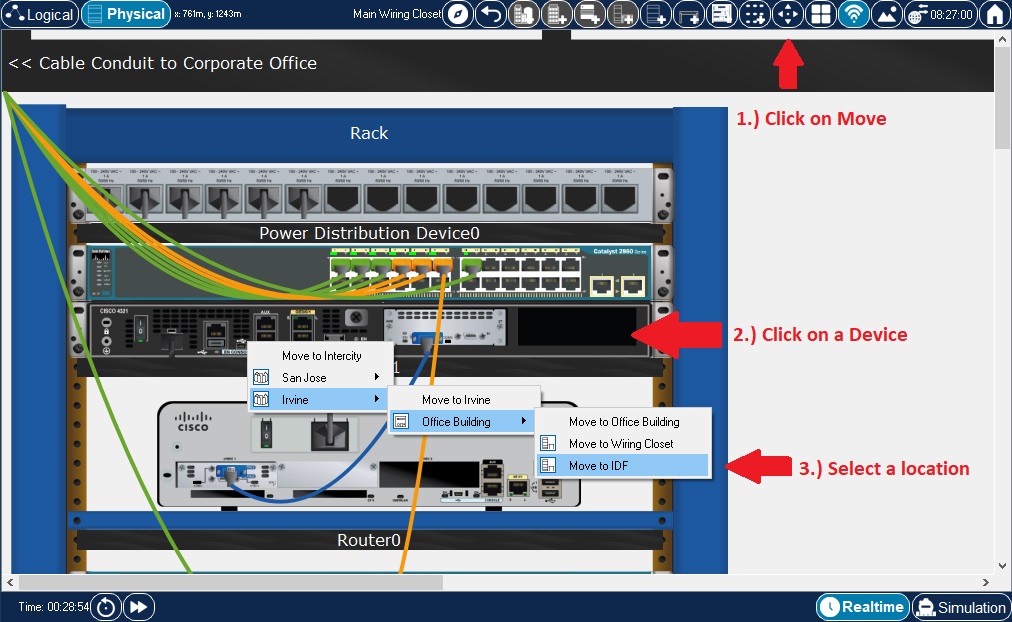Click the grid view icon

[821, 14]
